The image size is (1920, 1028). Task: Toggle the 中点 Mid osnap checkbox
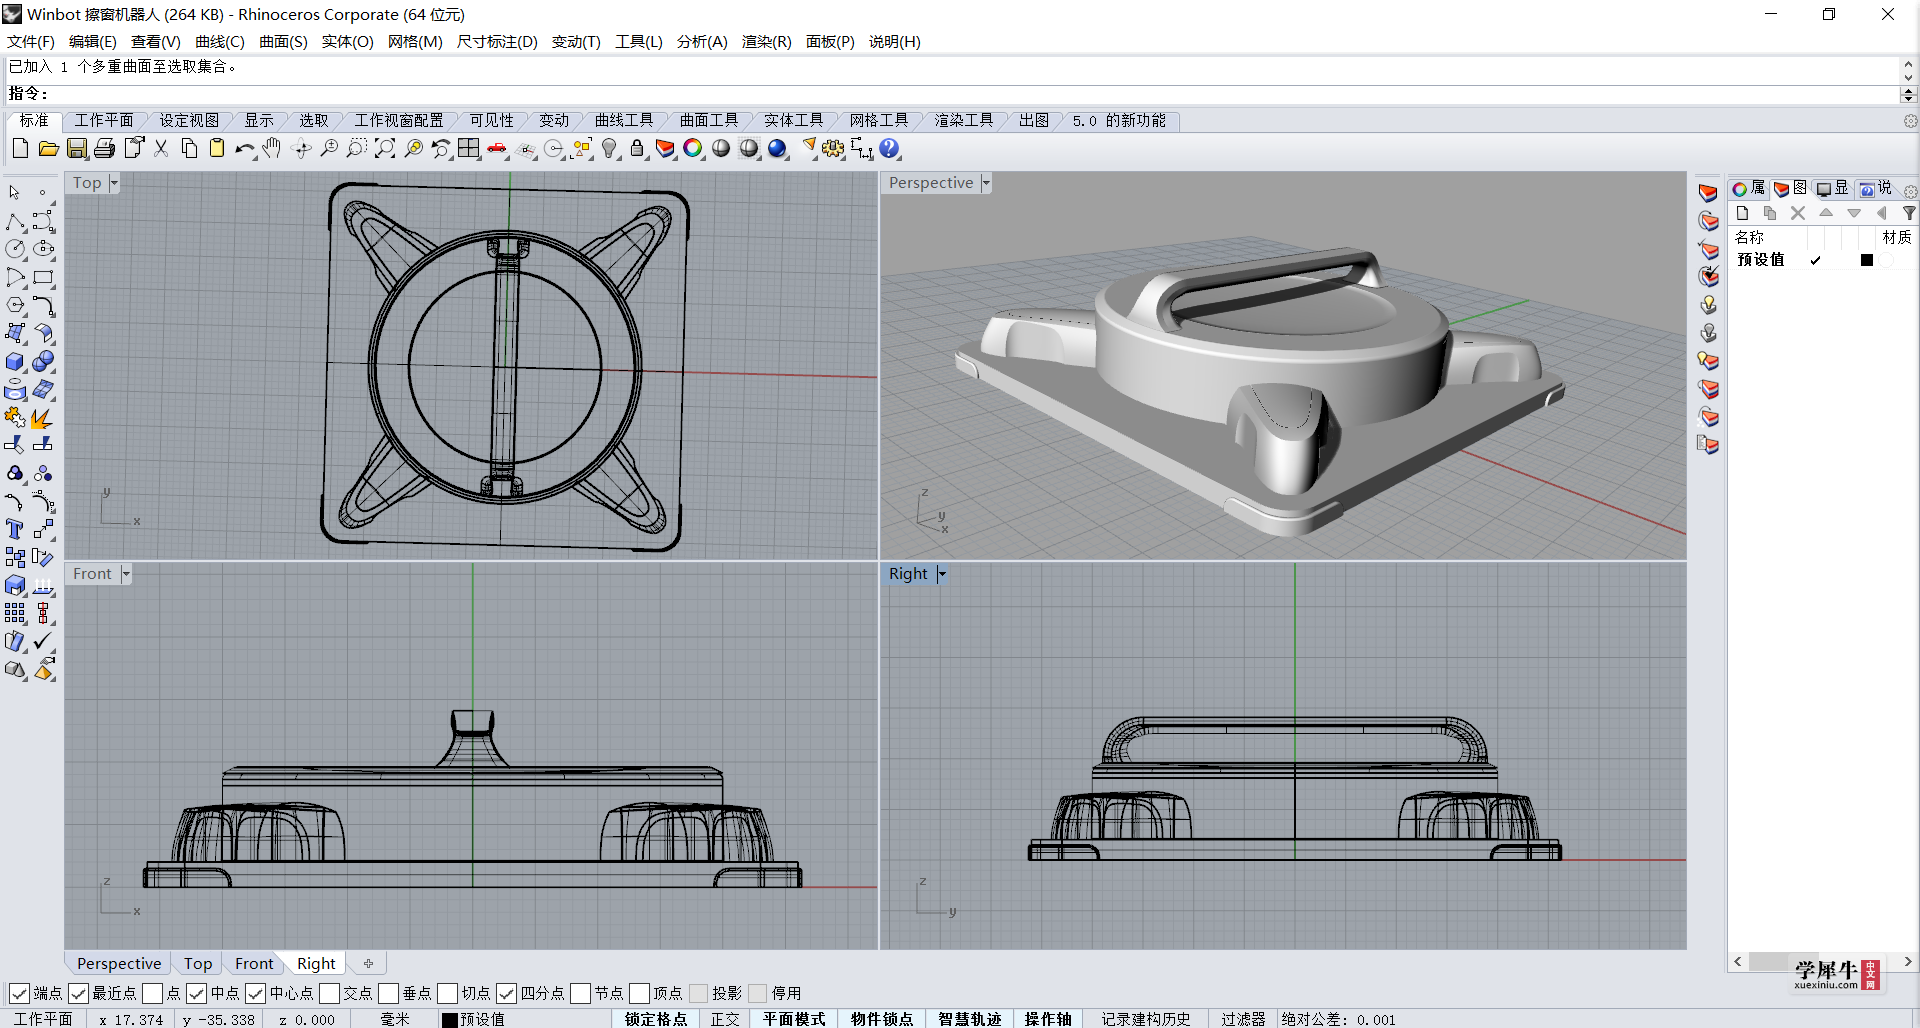pyautogui.click(x=196, y=993)
